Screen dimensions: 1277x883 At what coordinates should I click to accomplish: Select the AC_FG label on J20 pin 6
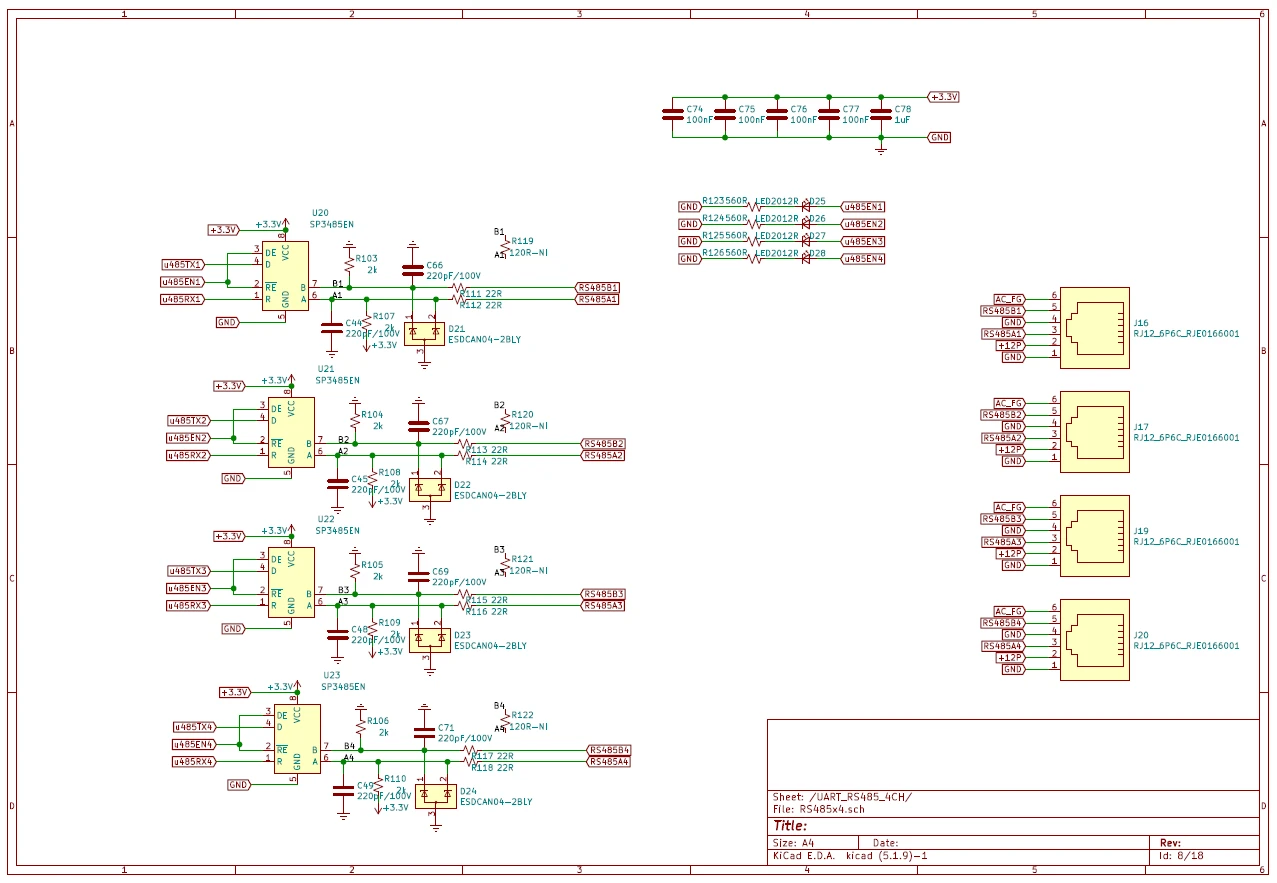click(x=1009, y=611)
